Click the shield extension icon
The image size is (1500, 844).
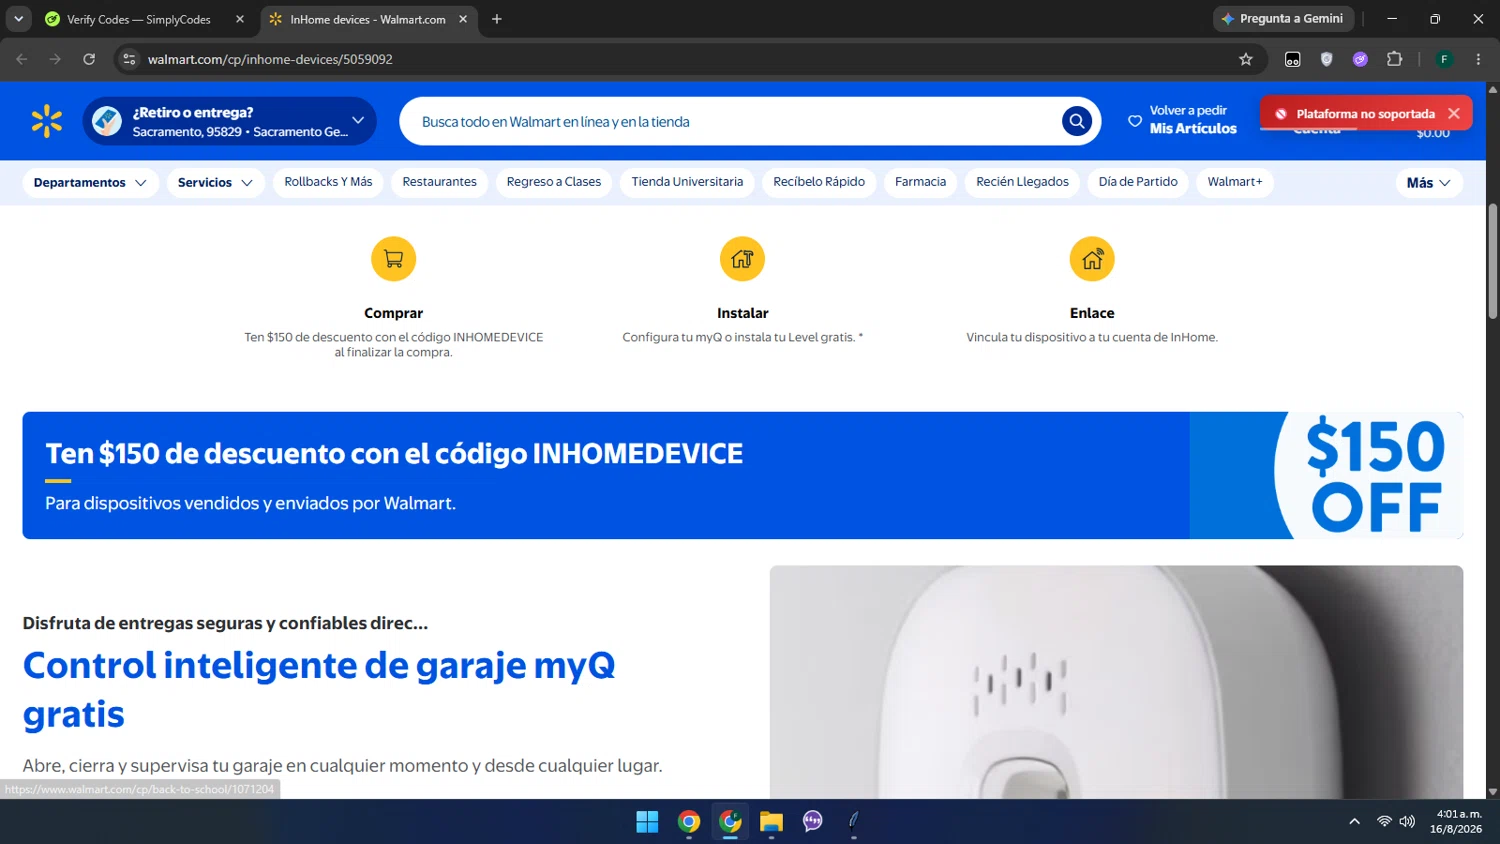click(1327, 59)
